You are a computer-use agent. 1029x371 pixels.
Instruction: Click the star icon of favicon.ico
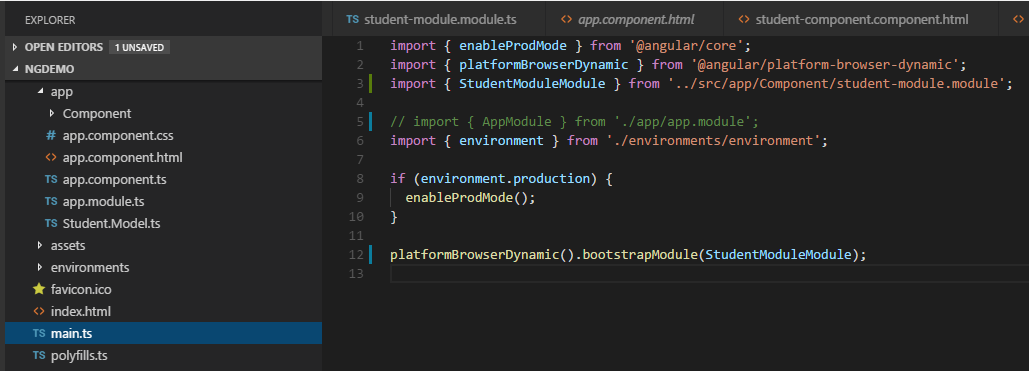pyautogui.click(x=39, y=289)
